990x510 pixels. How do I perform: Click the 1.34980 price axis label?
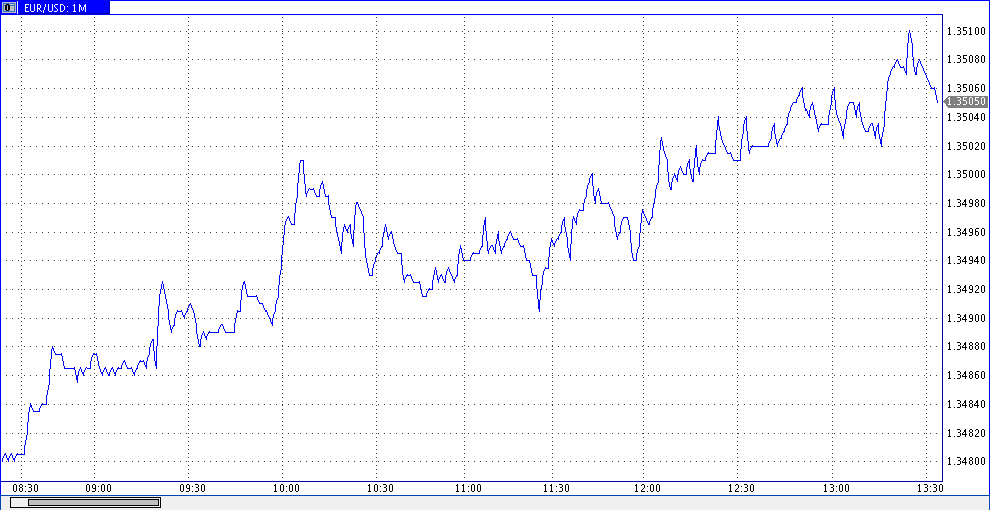(967, 203)
